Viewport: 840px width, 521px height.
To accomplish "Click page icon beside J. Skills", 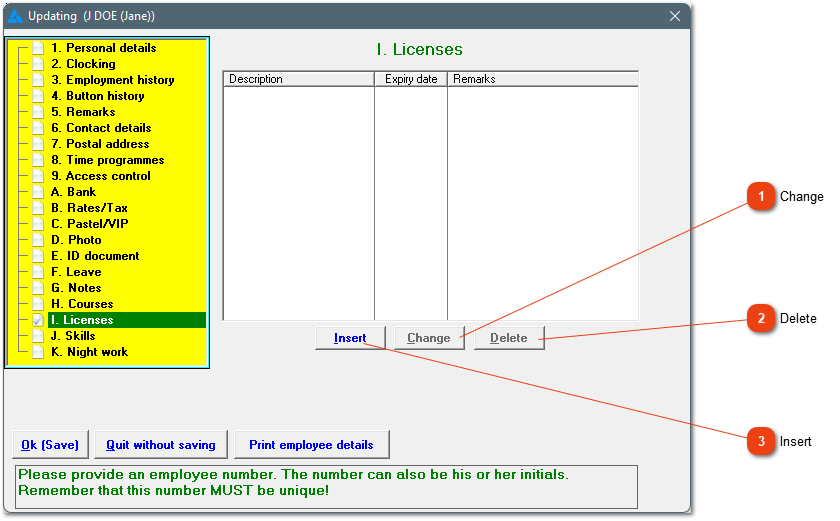I will (38, 336).
